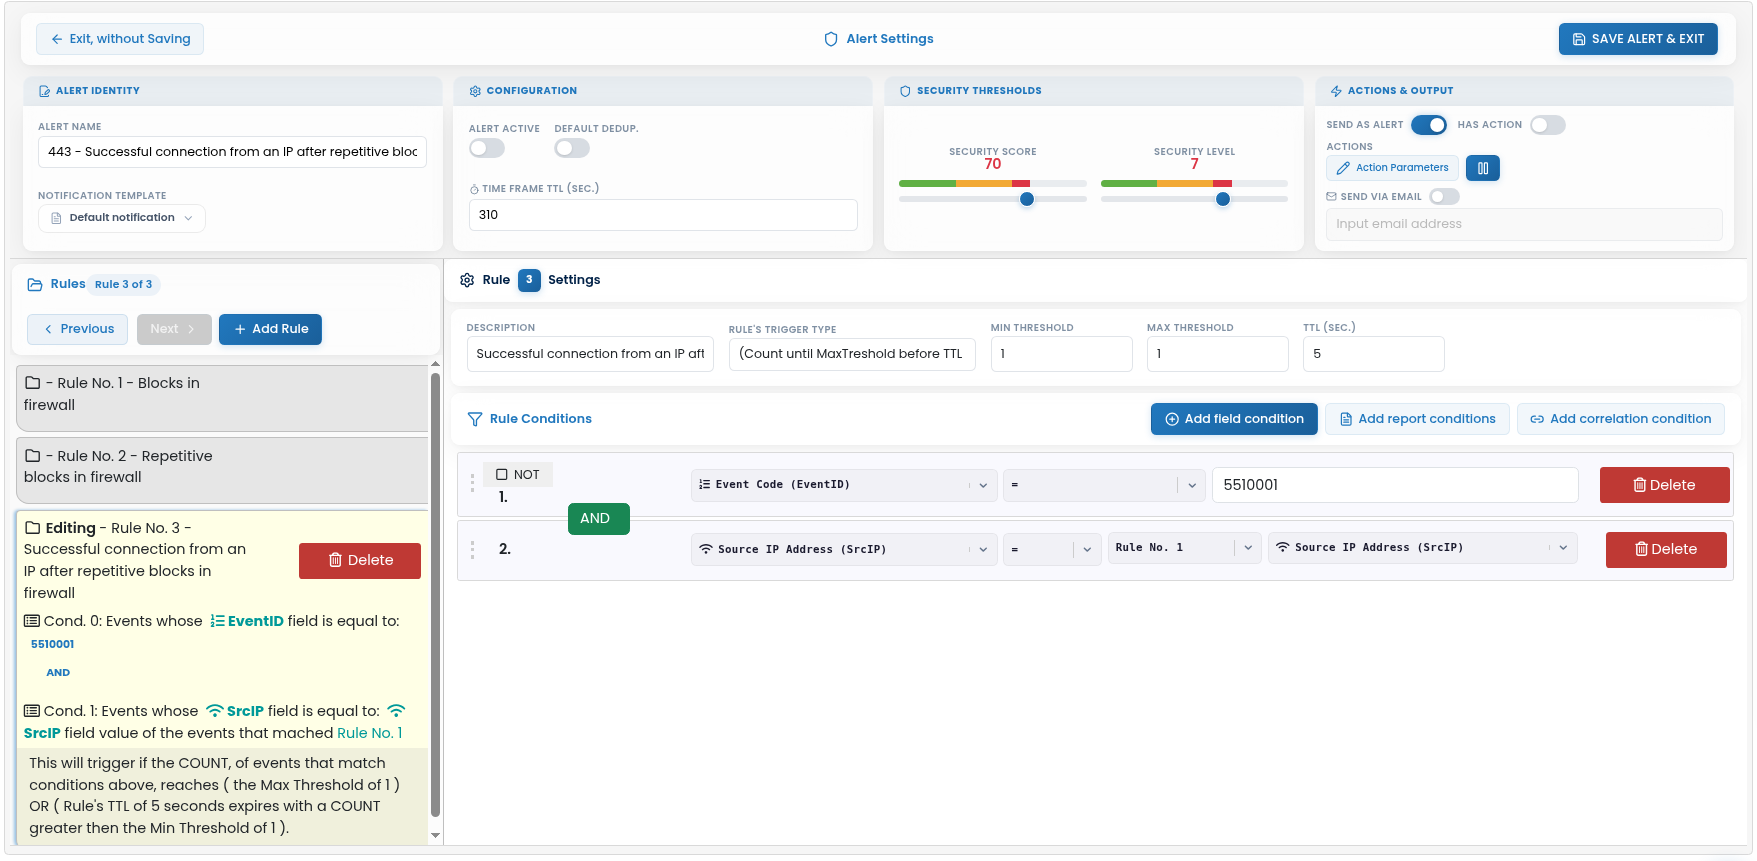Click the Rule Conditions filter icon

tap(475, 419)
